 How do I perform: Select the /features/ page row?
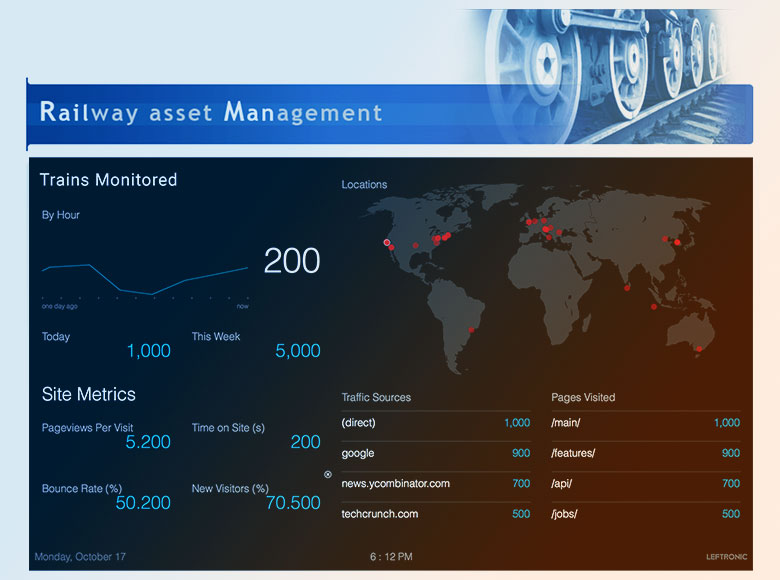click(x=646, y=453)
